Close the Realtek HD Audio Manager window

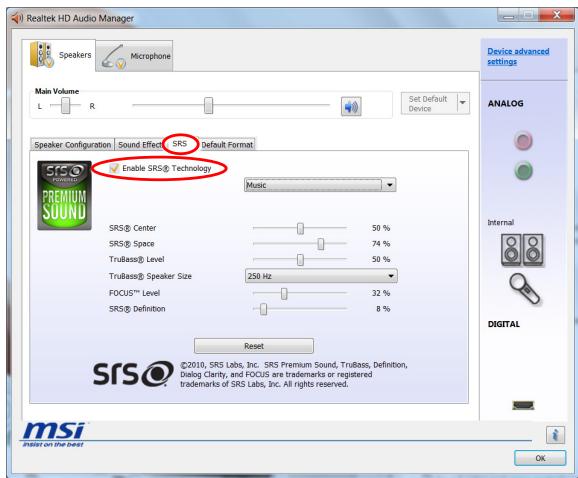tap(556, 15)
